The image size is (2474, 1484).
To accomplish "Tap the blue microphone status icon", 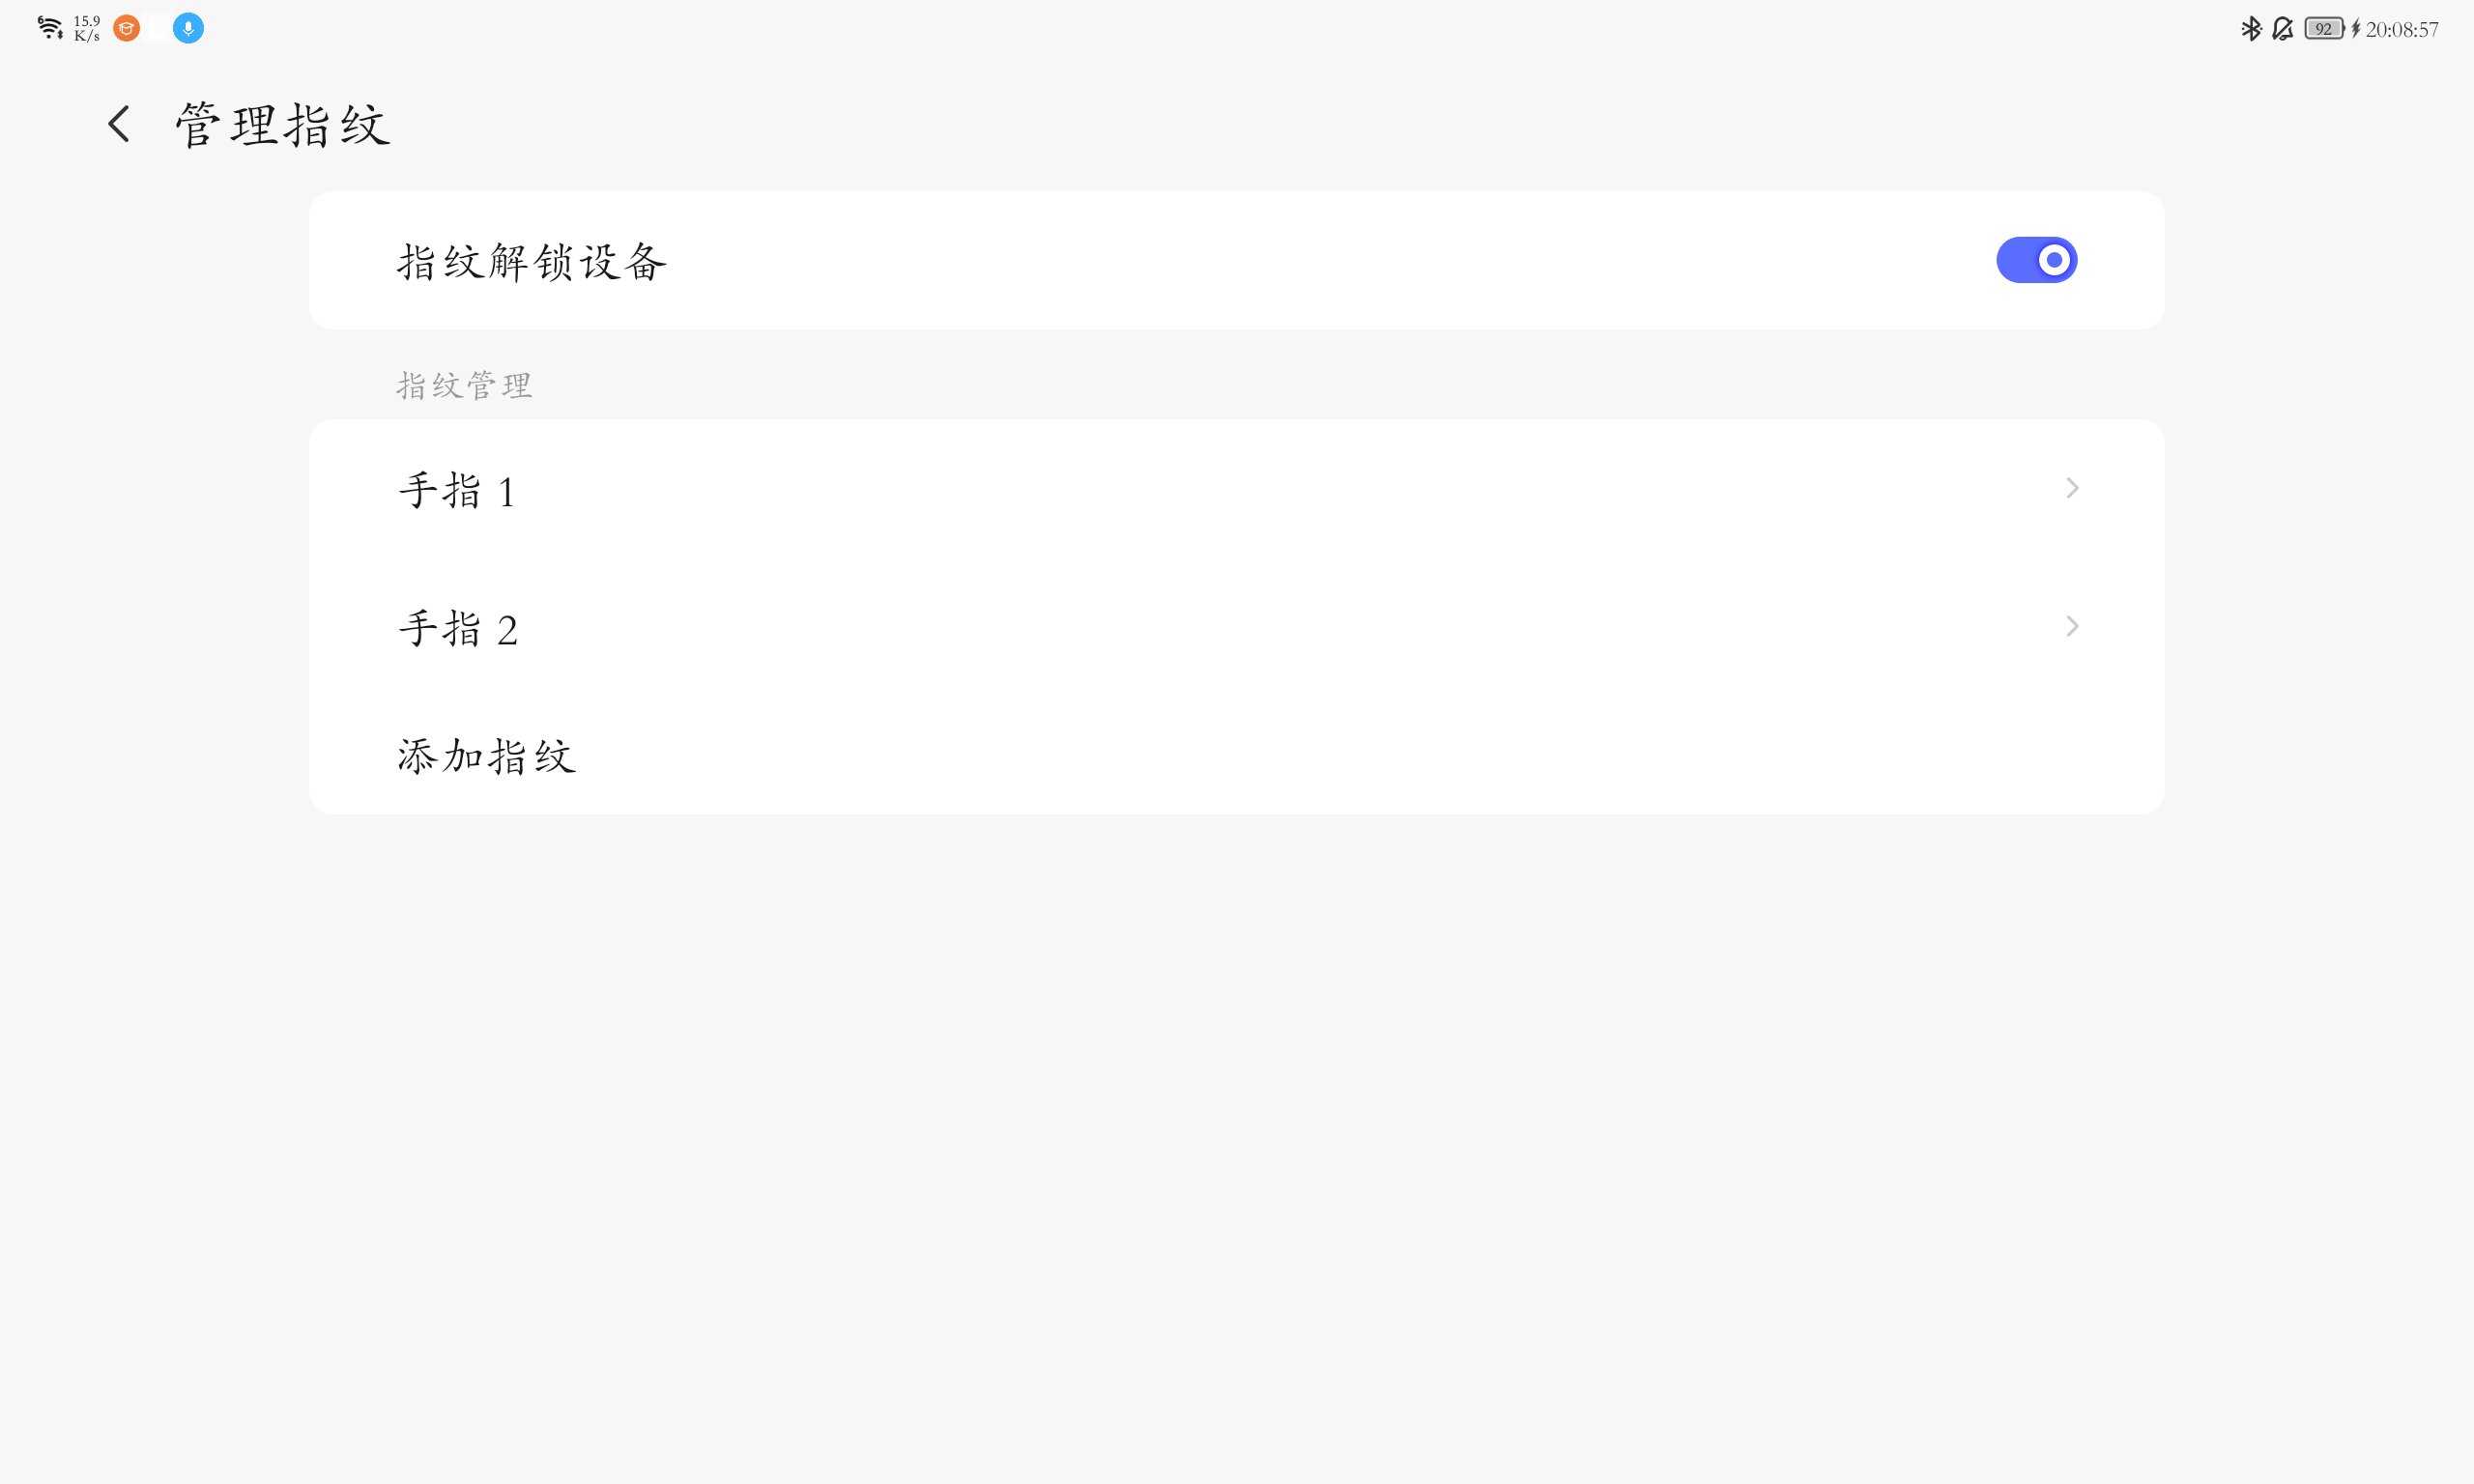I will point(188,28).
